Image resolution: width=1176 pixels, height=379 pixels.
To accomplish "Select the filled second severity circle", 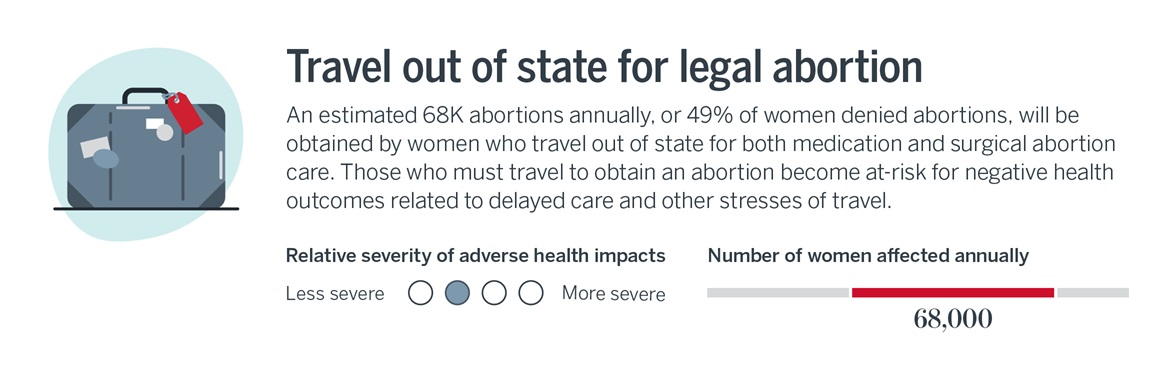I will [x=458, y=293].
